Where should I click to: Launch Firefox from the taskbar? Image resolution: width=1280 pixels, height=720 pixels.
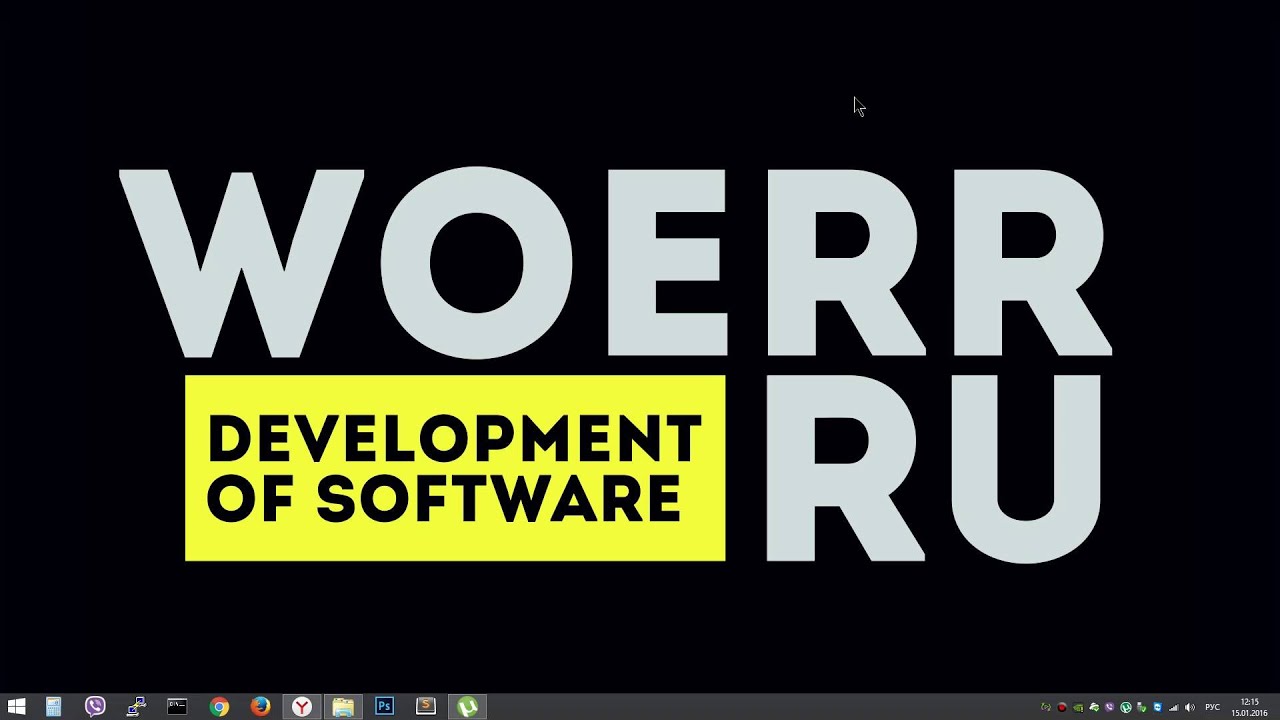coord(260,707)
